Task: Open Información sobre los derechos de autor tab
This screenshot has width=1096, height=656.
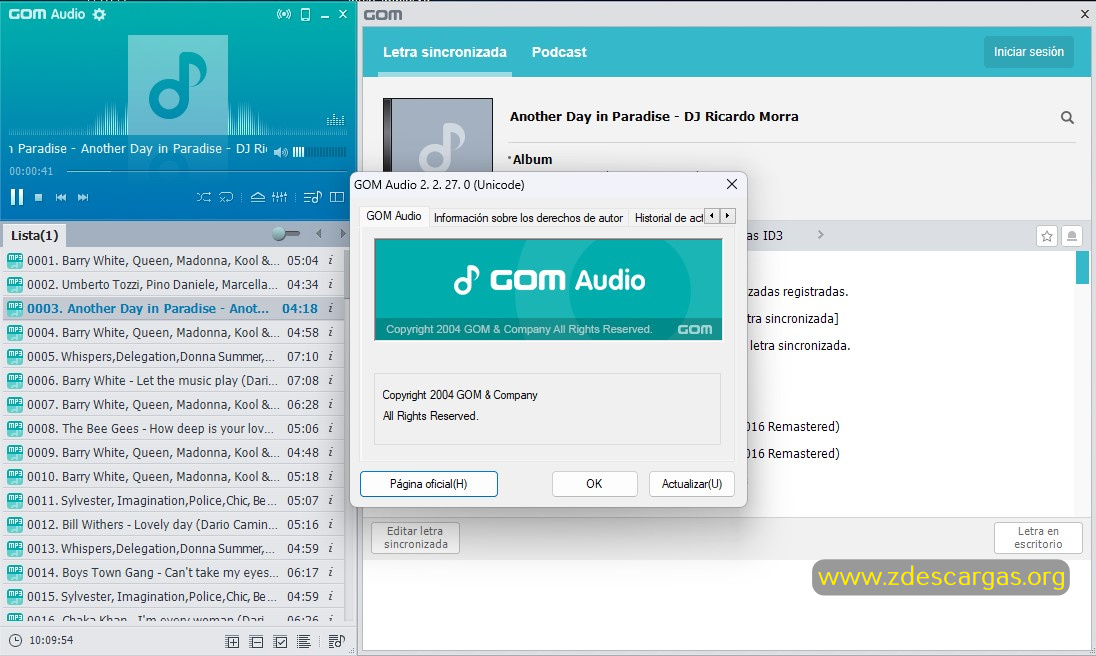Action: (528, 217)
